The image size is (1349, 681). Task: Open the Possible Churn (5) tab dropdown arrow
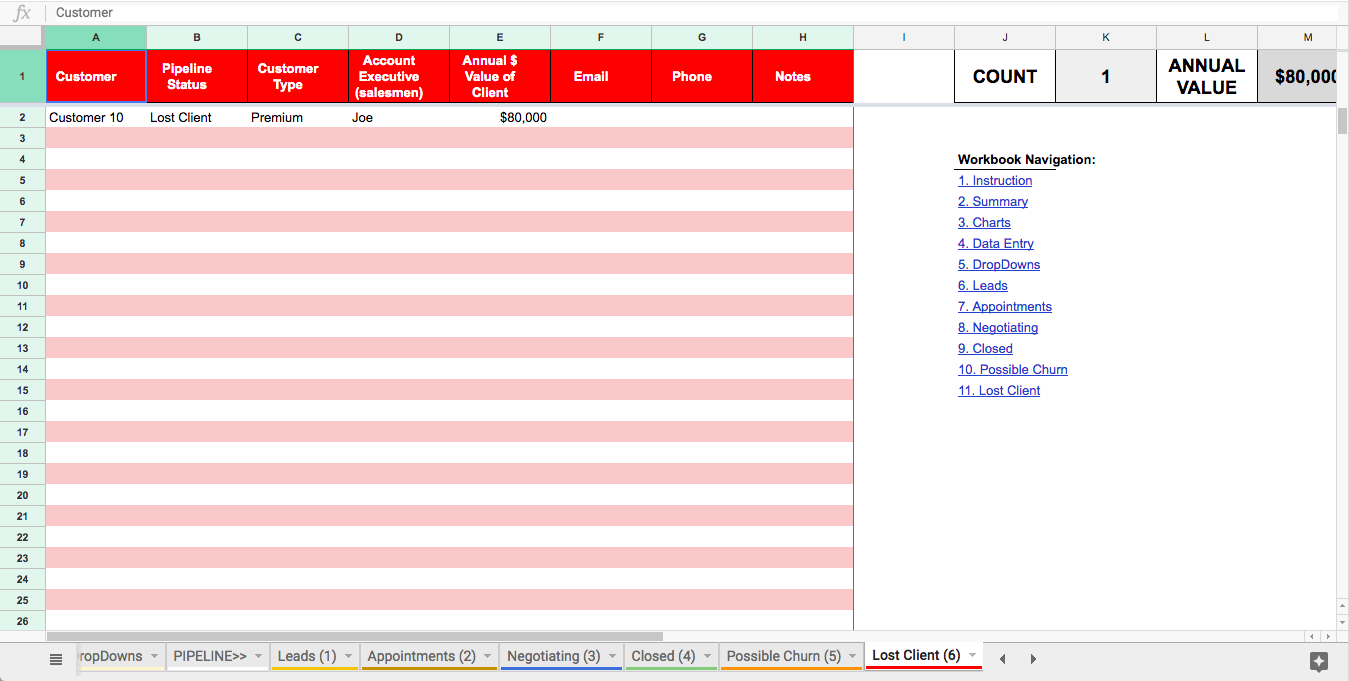[852, 657]
